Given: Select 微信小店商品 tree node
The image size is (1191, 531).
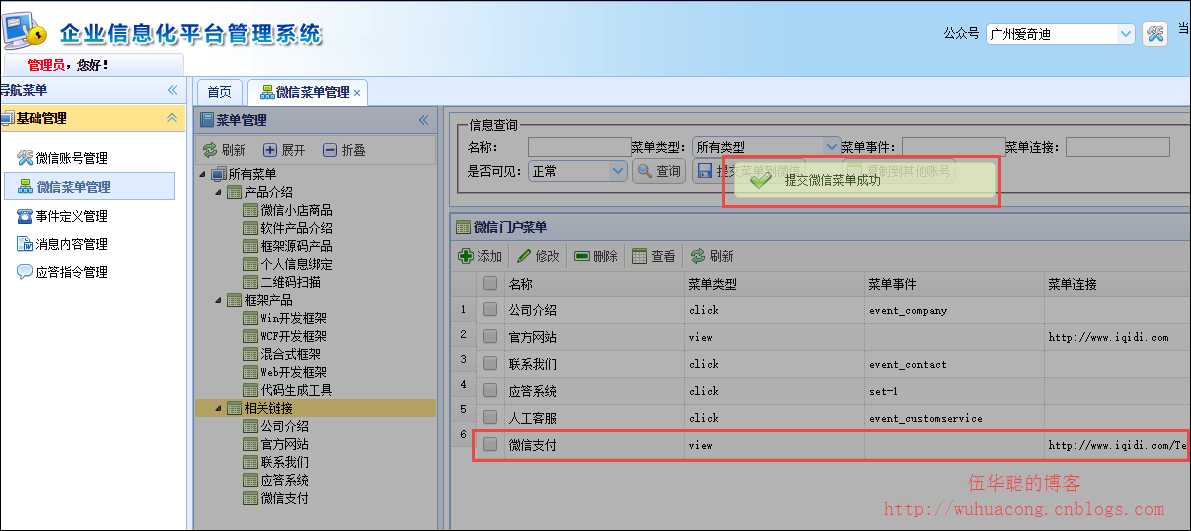Looking at the screenshot, I should tap(289, 210).
